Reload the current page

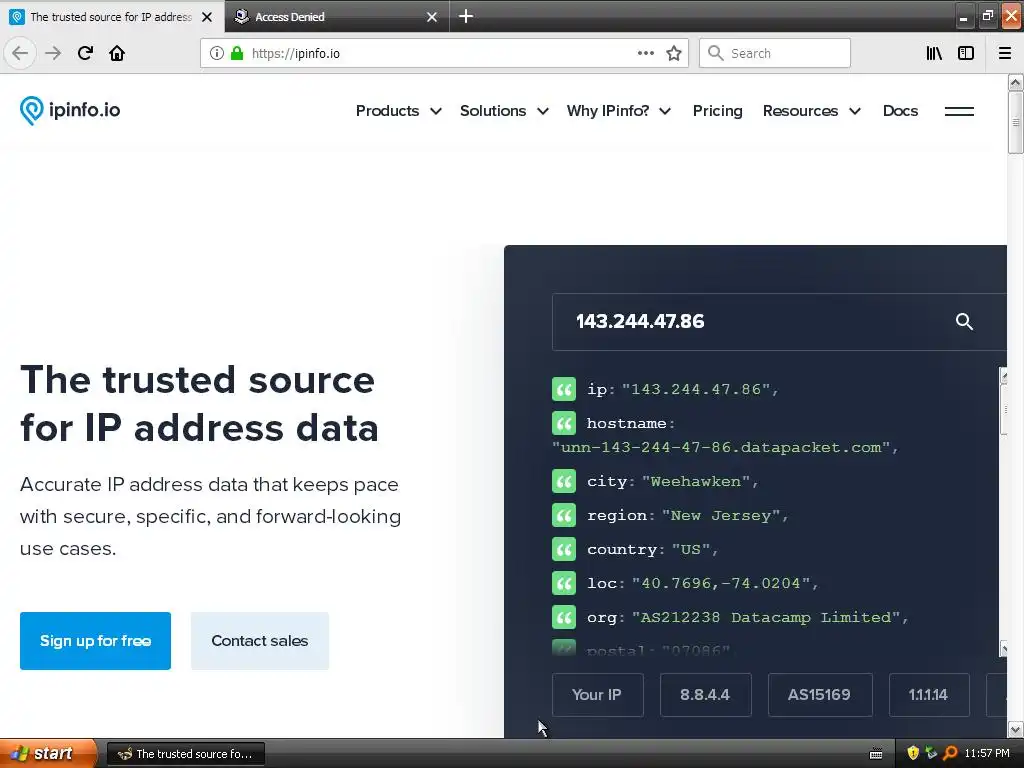(85, 53)
